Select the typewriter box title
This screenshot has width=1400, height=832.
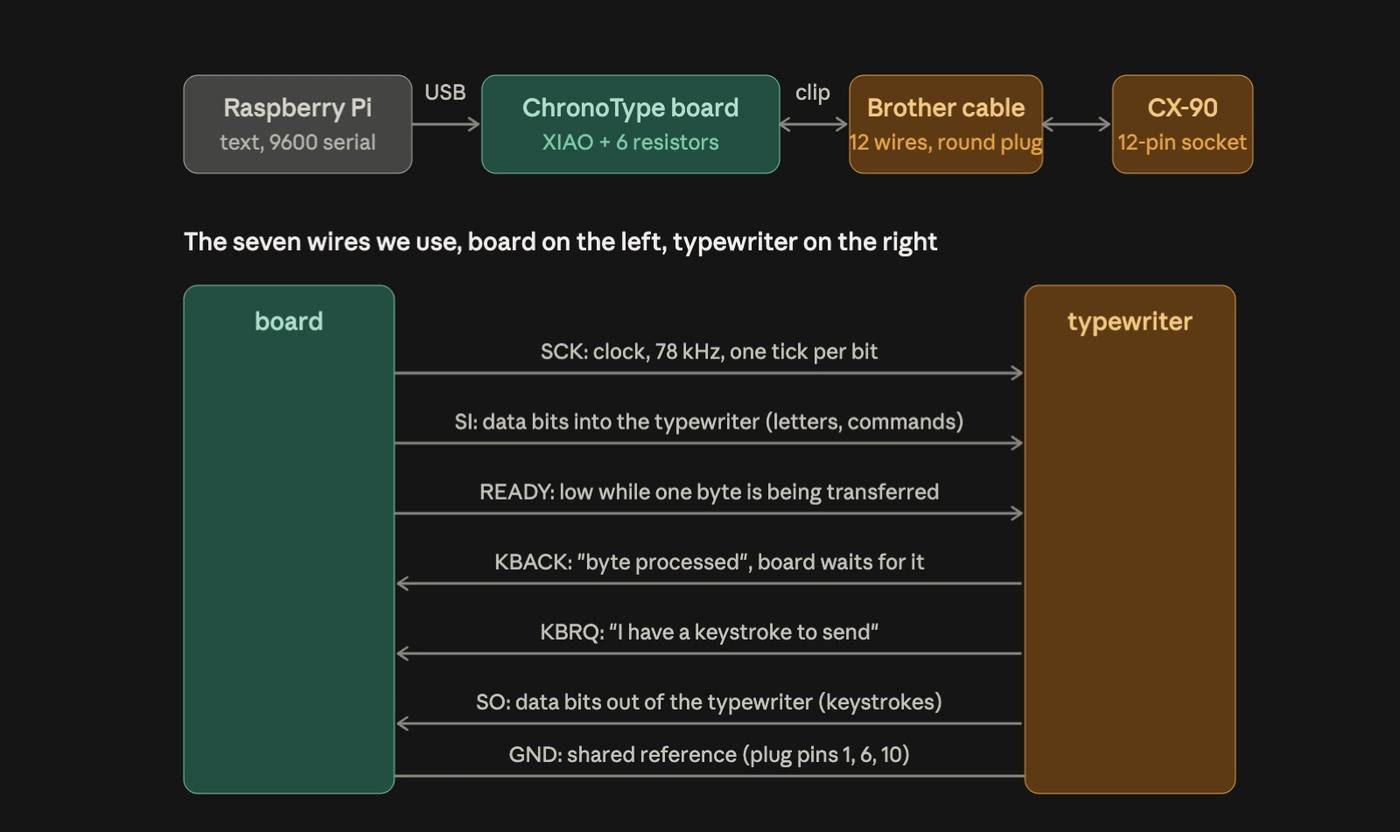tap(1130, 321)
